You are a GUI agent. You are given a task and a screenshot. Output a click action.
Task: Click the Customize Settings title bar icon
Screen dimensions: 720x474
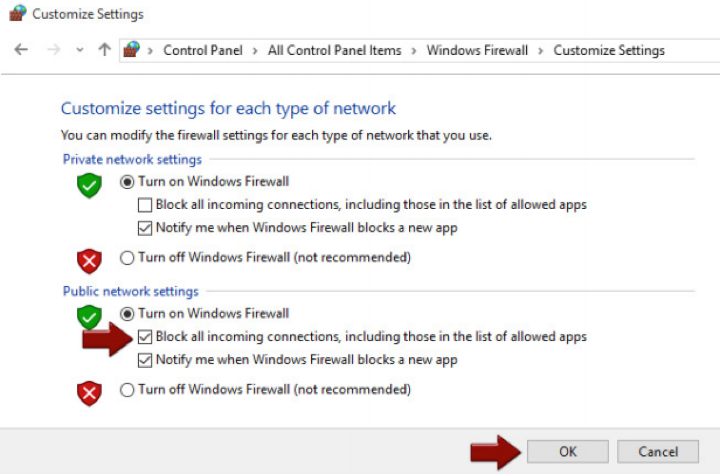pyautogui.click(x=16, y=14)
